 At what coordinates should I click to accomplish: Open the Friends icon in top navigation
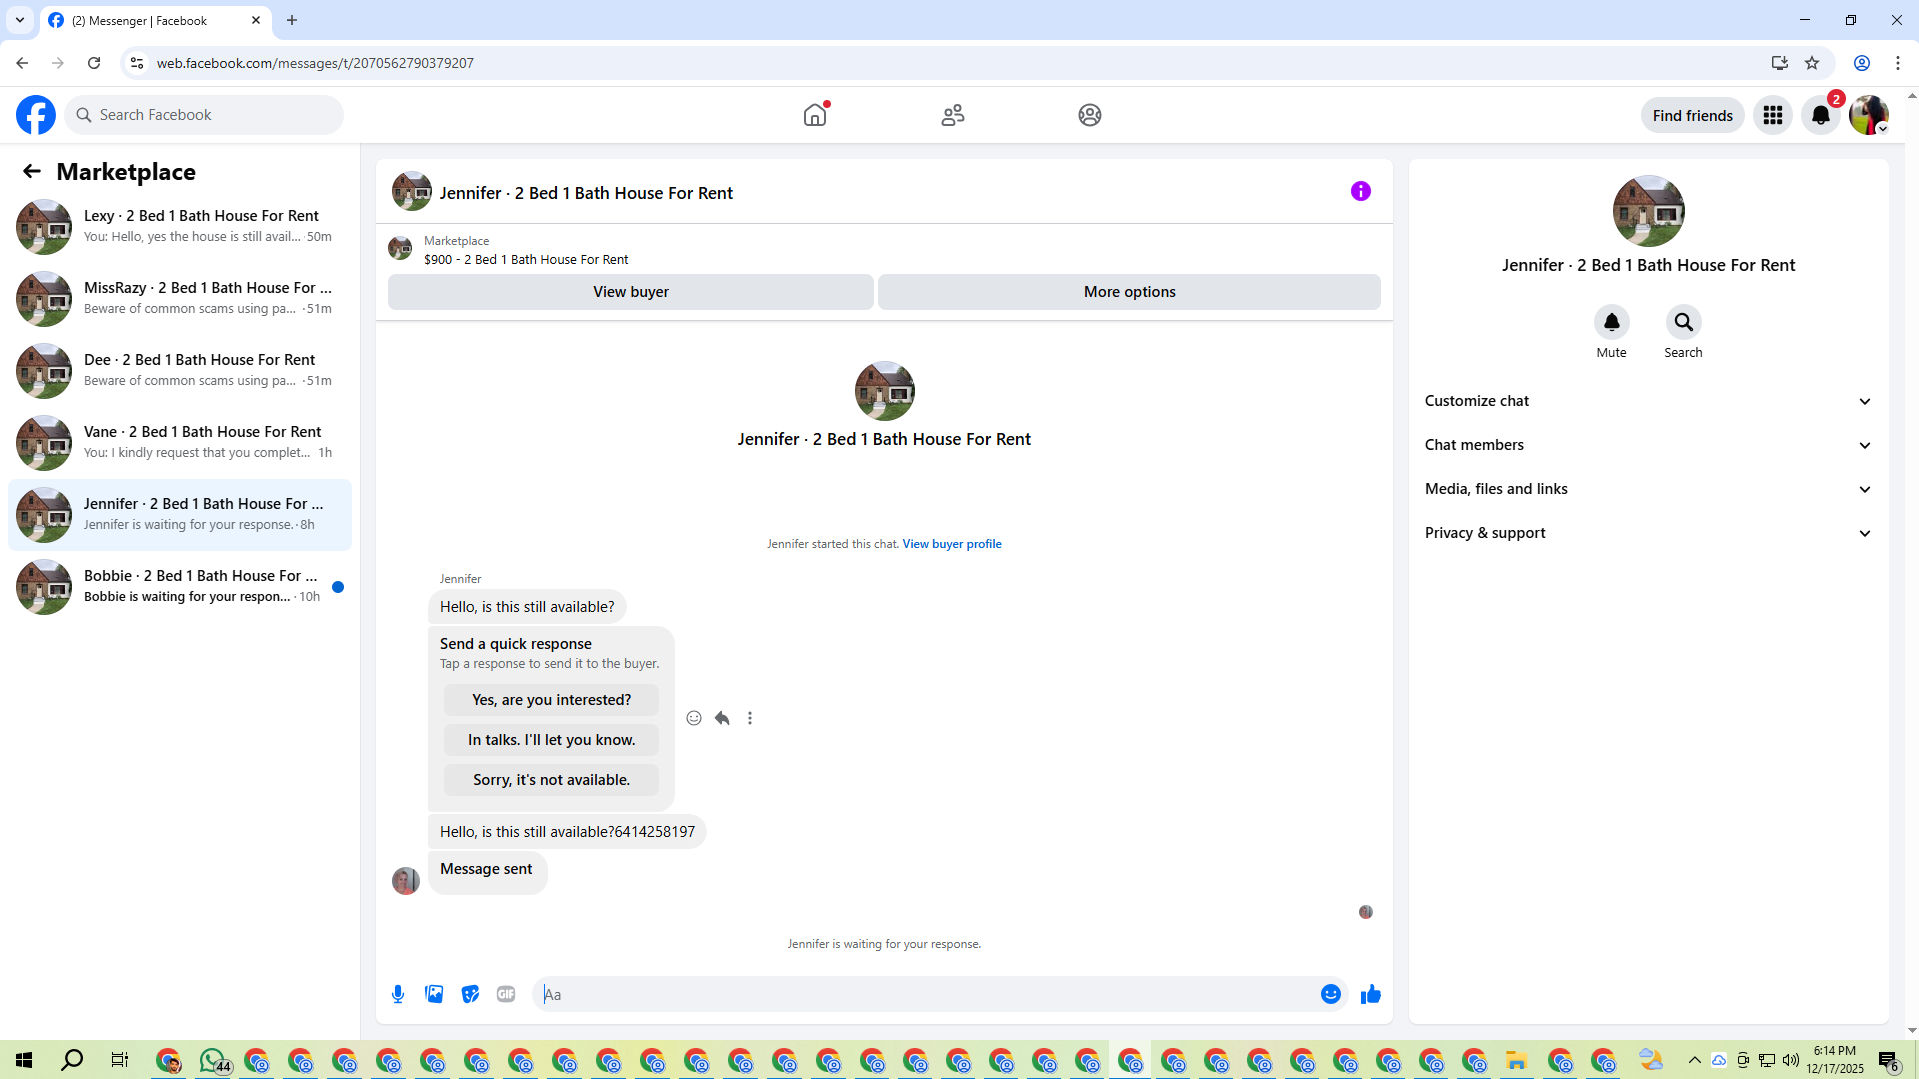click(953, 115)
